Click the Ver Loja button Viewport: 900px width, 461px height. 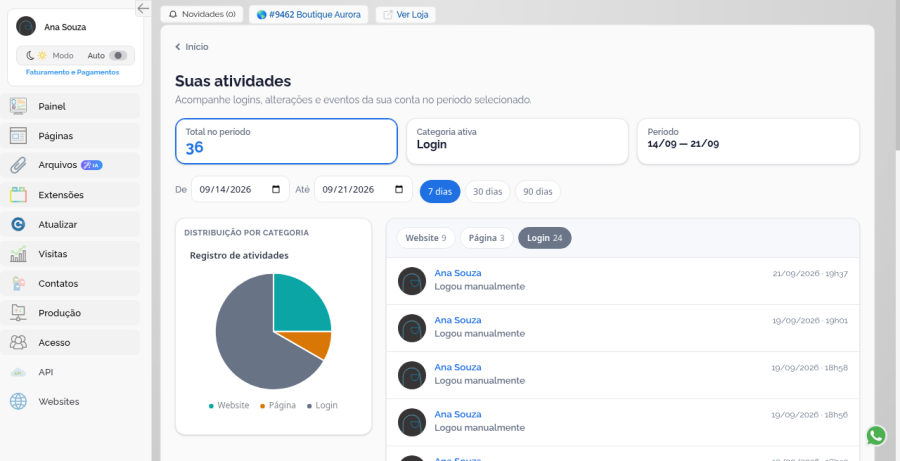pos(406,14)
